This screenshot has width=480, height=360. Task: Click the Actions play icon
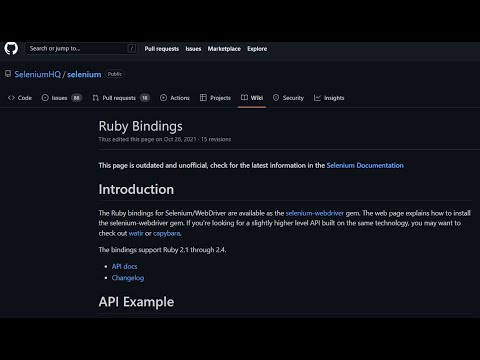(x=163, y=98)
